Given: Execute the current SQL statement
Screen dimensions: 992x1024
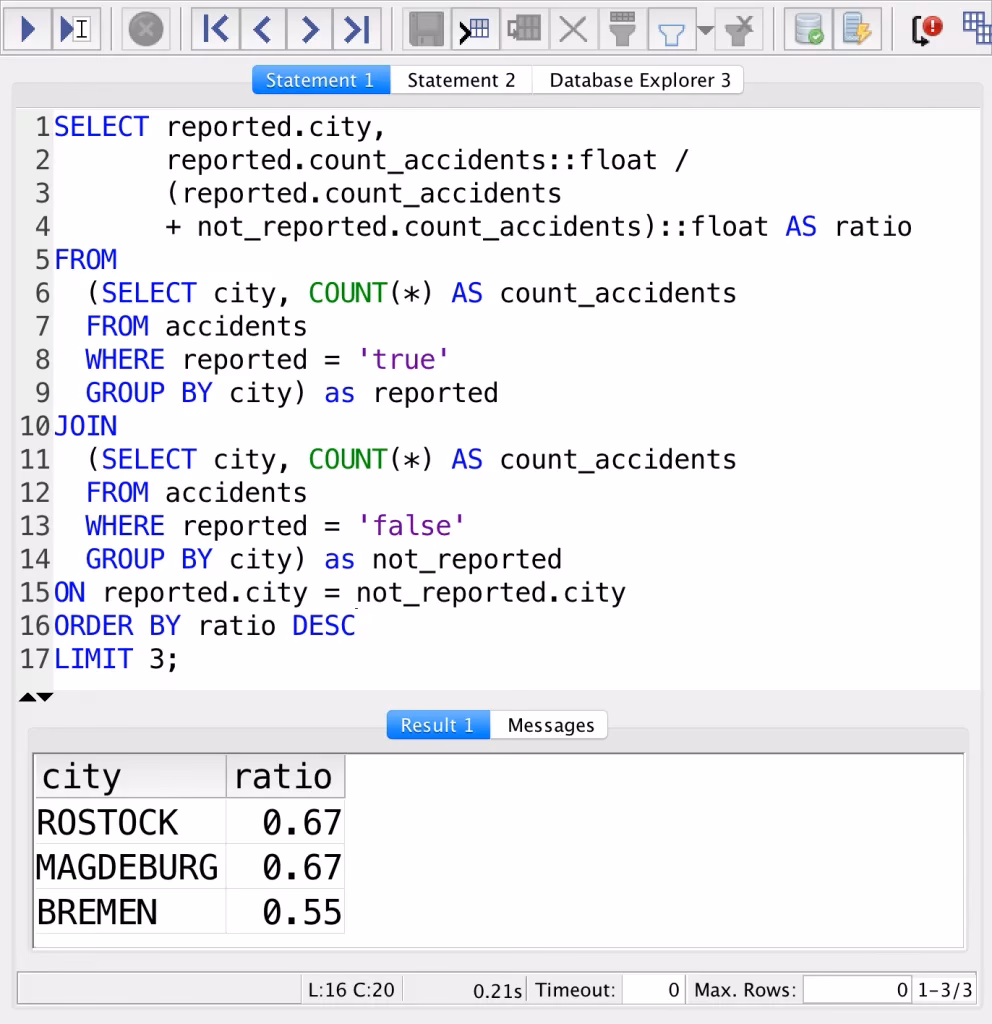Looking at the screenshot, I should pyautogui.click(x=28, y=29).
